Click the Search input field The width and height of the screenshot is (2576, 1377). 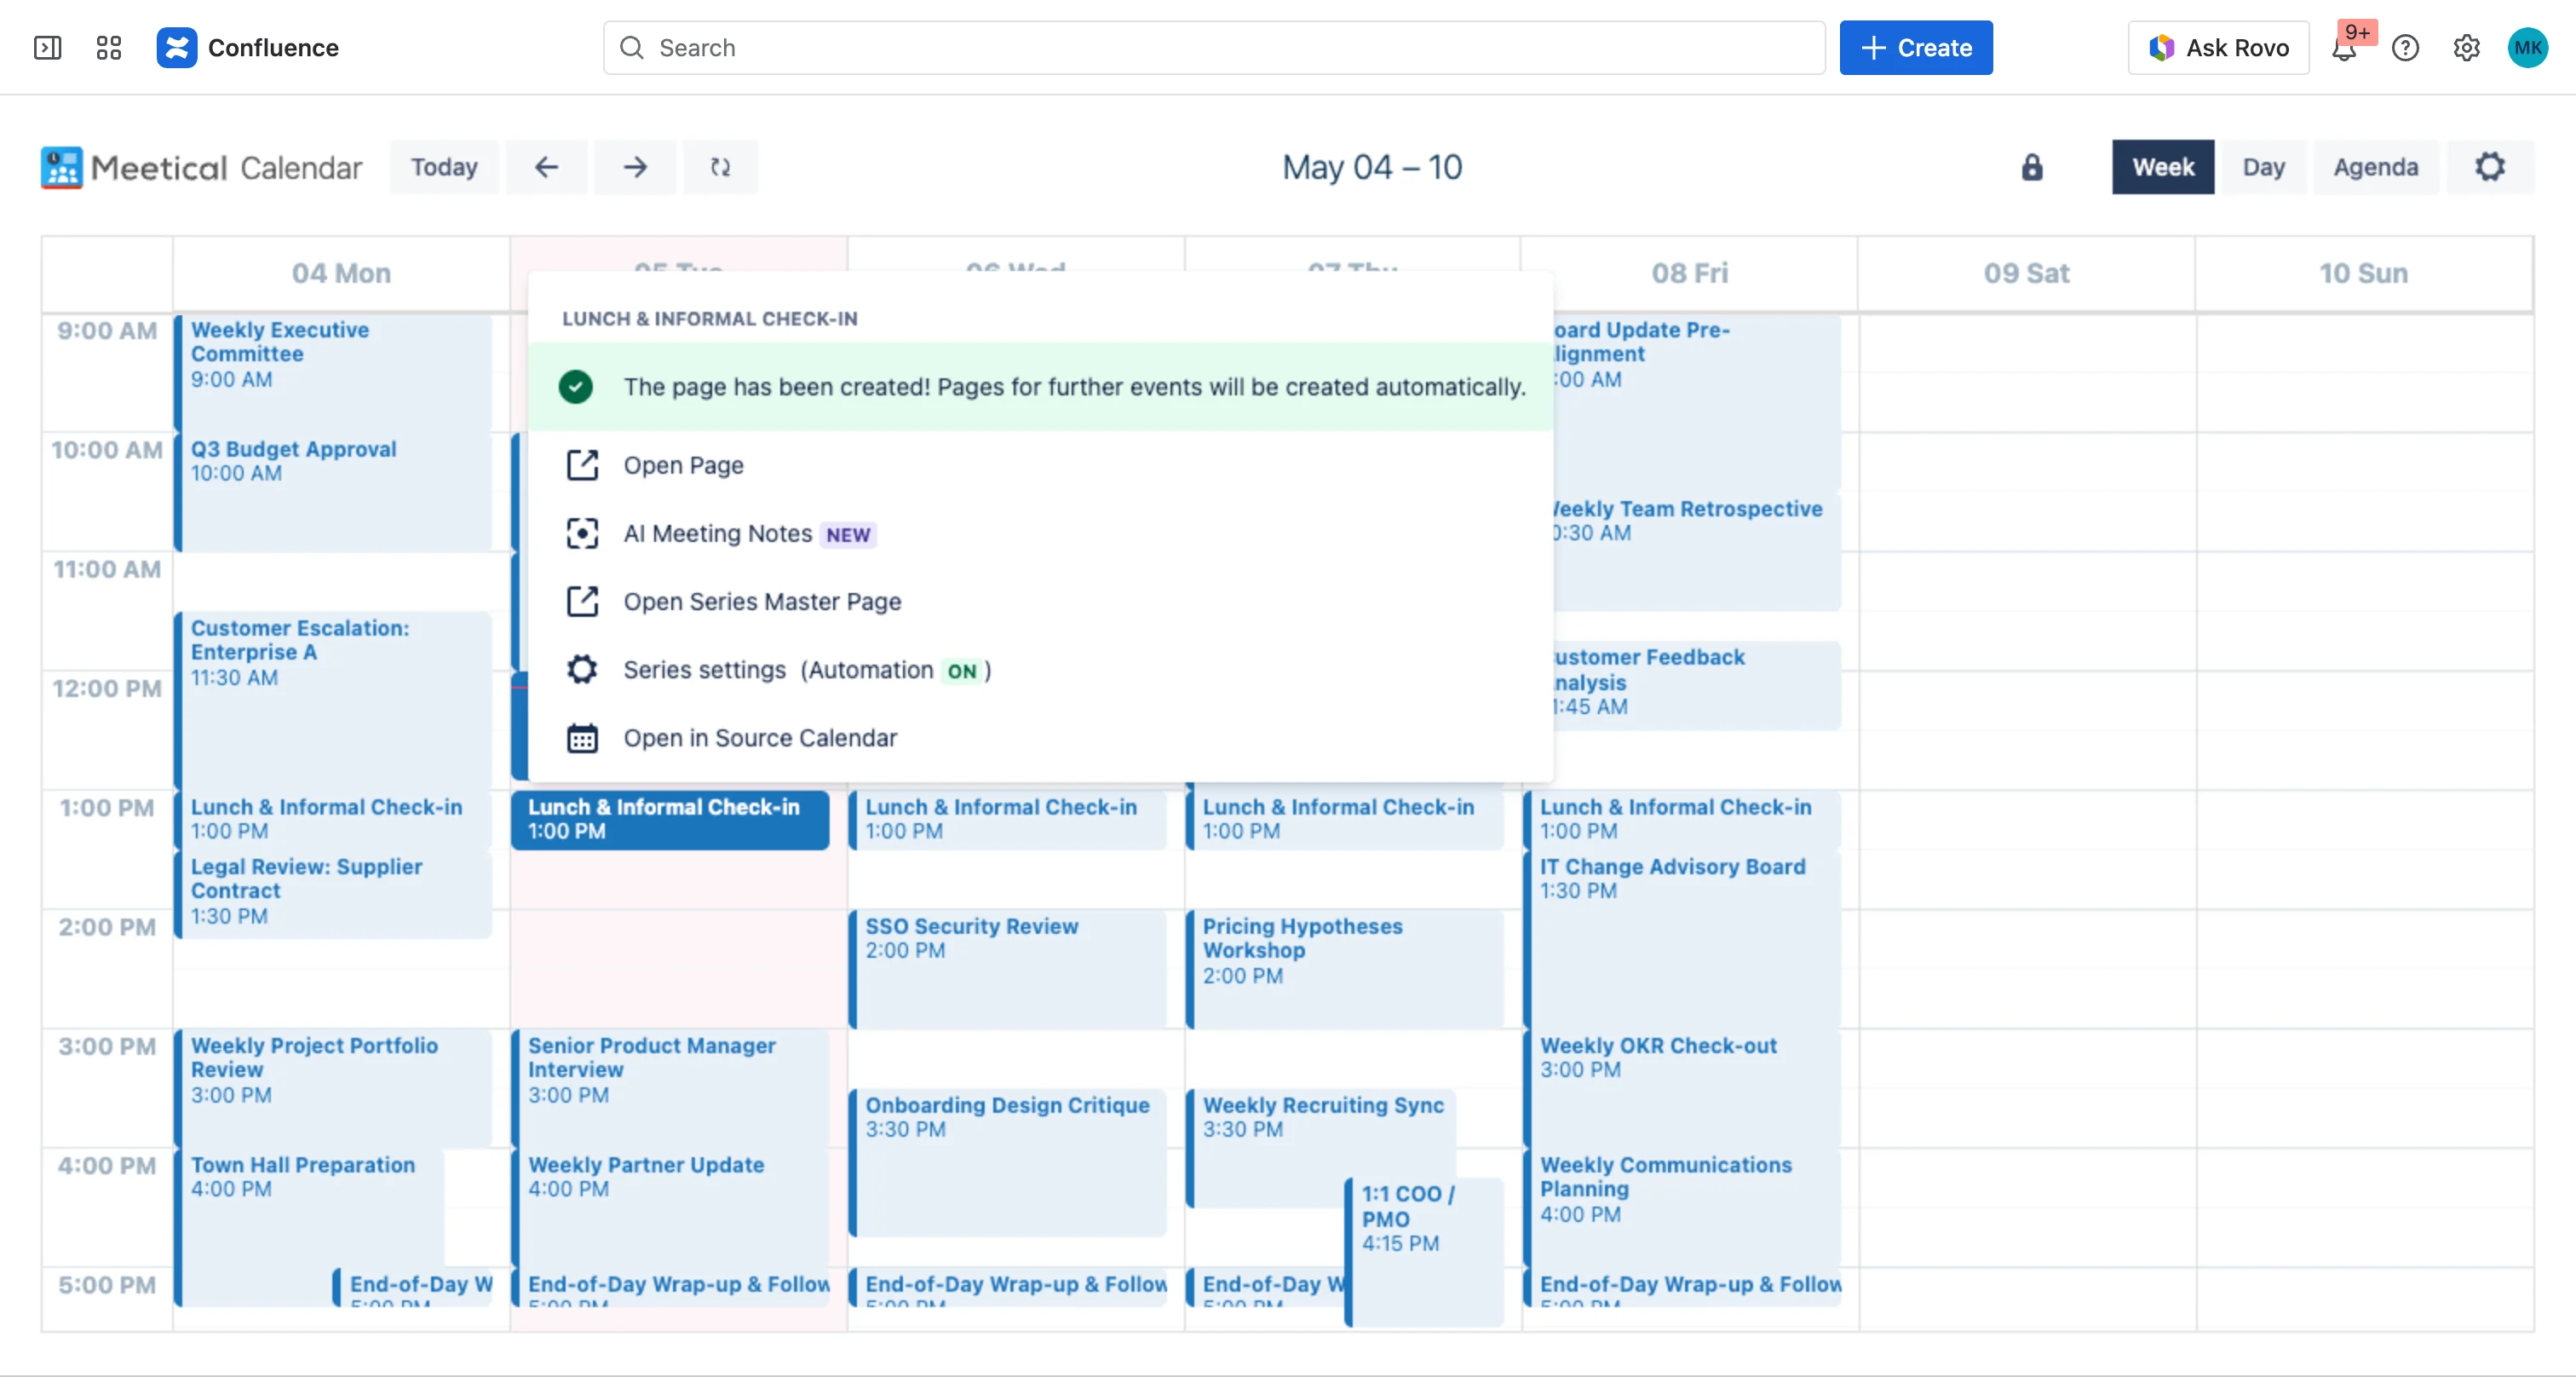click(x=1214, y=48)
